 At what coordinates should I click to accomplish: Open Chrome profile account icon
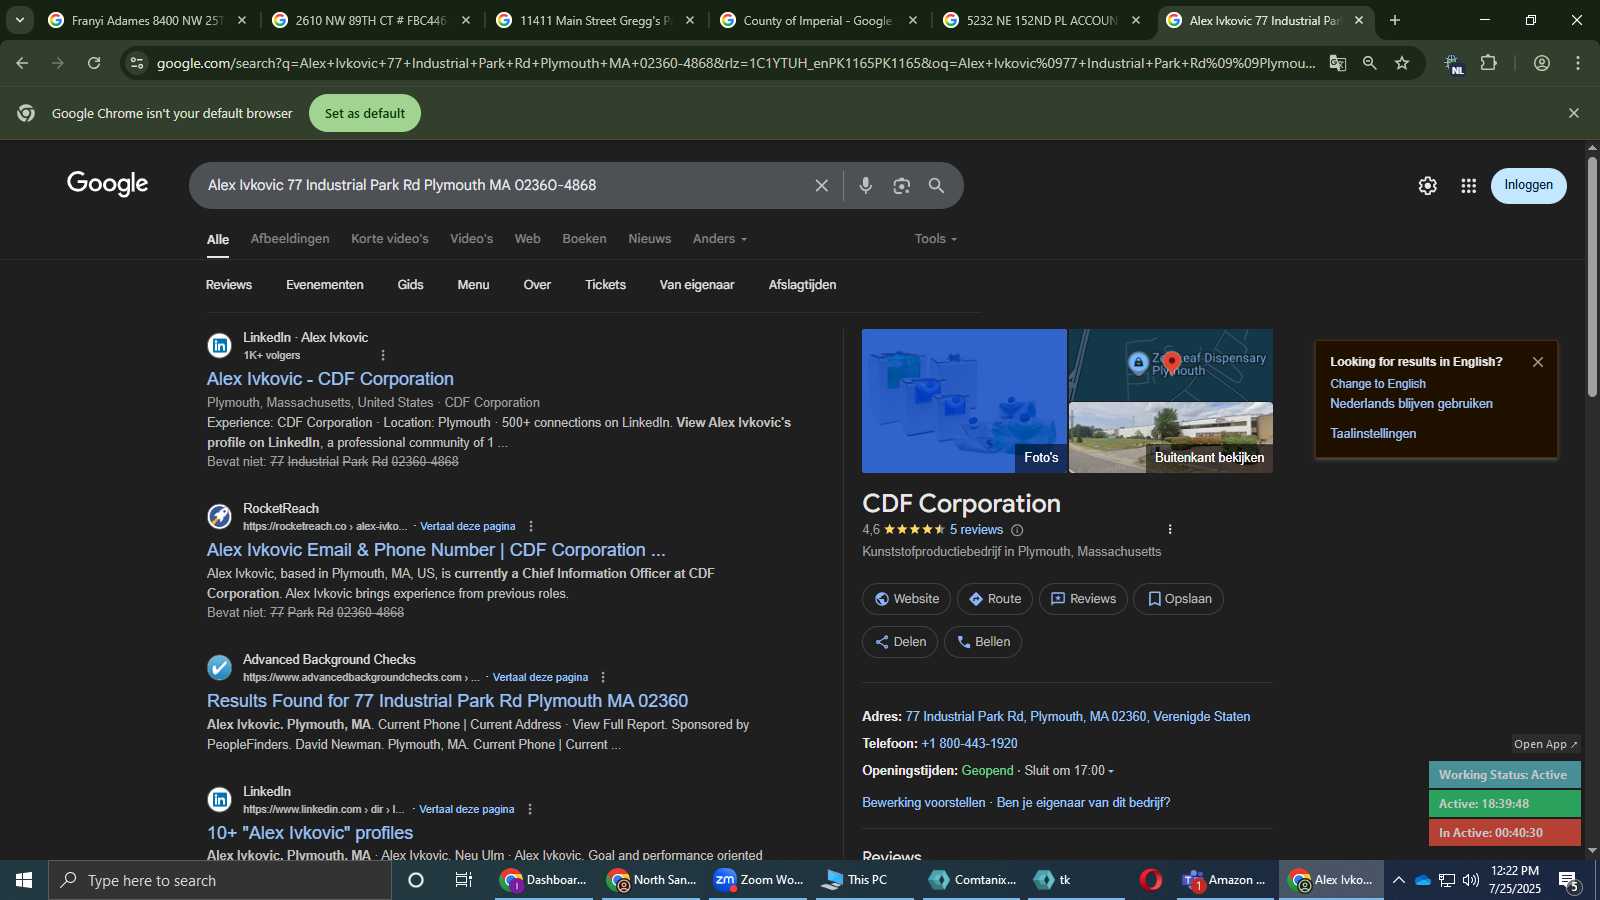[1542, 63]
